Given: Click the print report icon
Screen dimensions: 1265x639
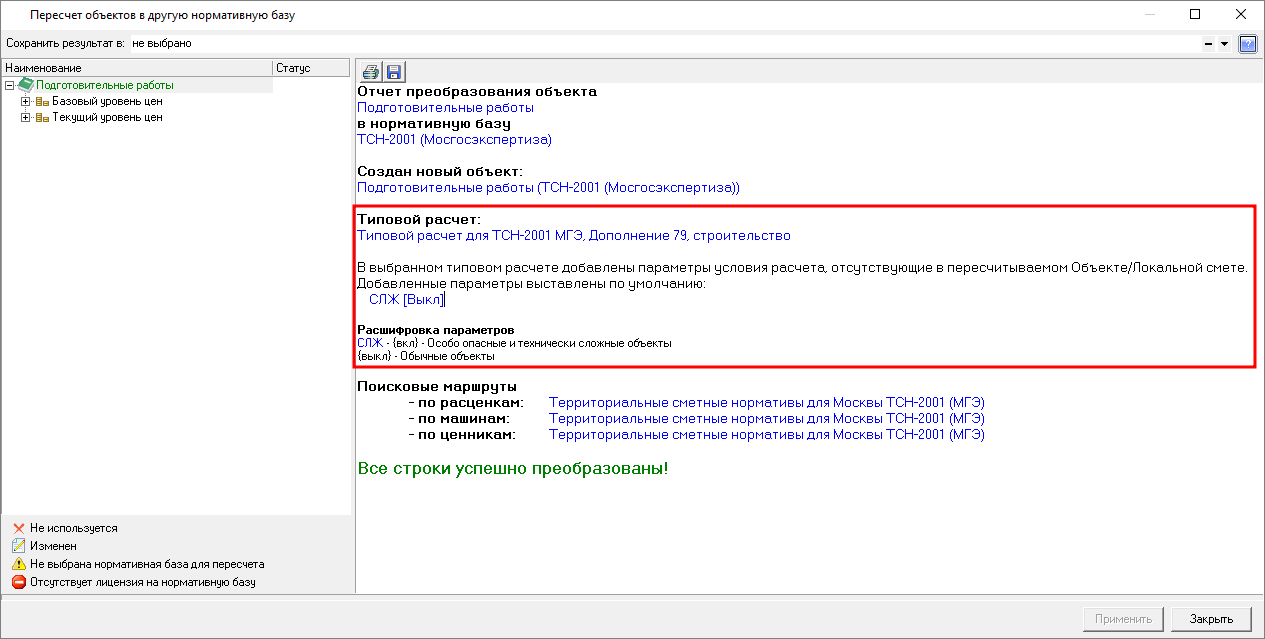Looking at the screenshot, I should (x=371, y=72).
